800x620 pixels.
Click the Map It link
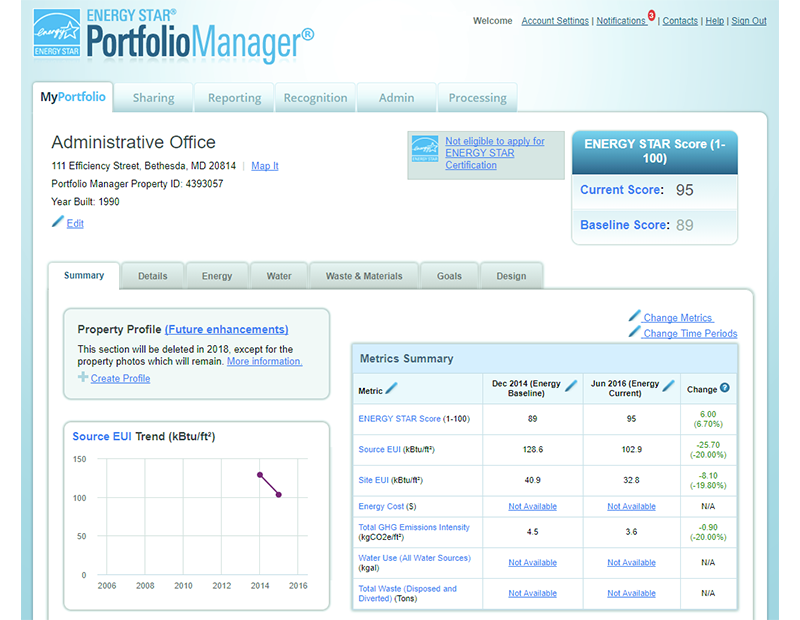[x=265, y=166]
